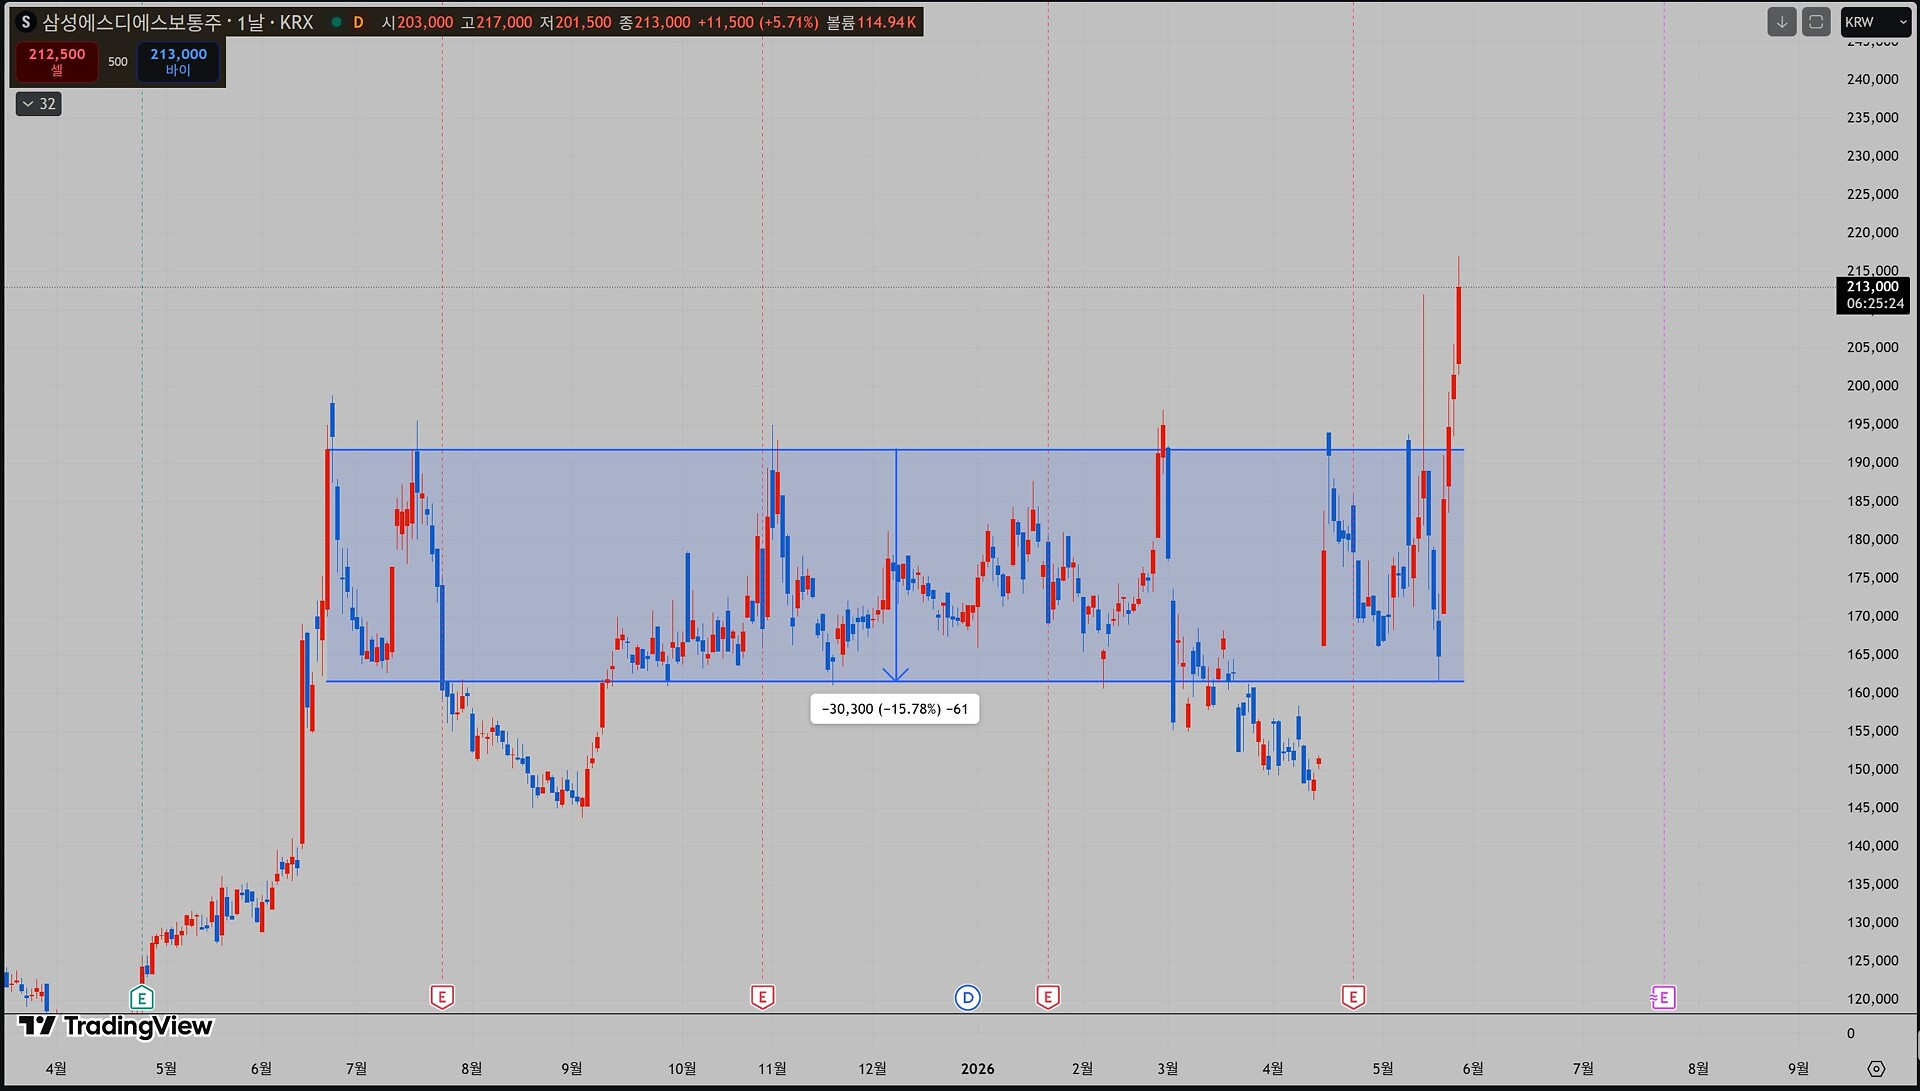Click the change value +11,500 (+5.71%)
The height and width of the screenshot is (1091, 1920).
tap(757, 22)
